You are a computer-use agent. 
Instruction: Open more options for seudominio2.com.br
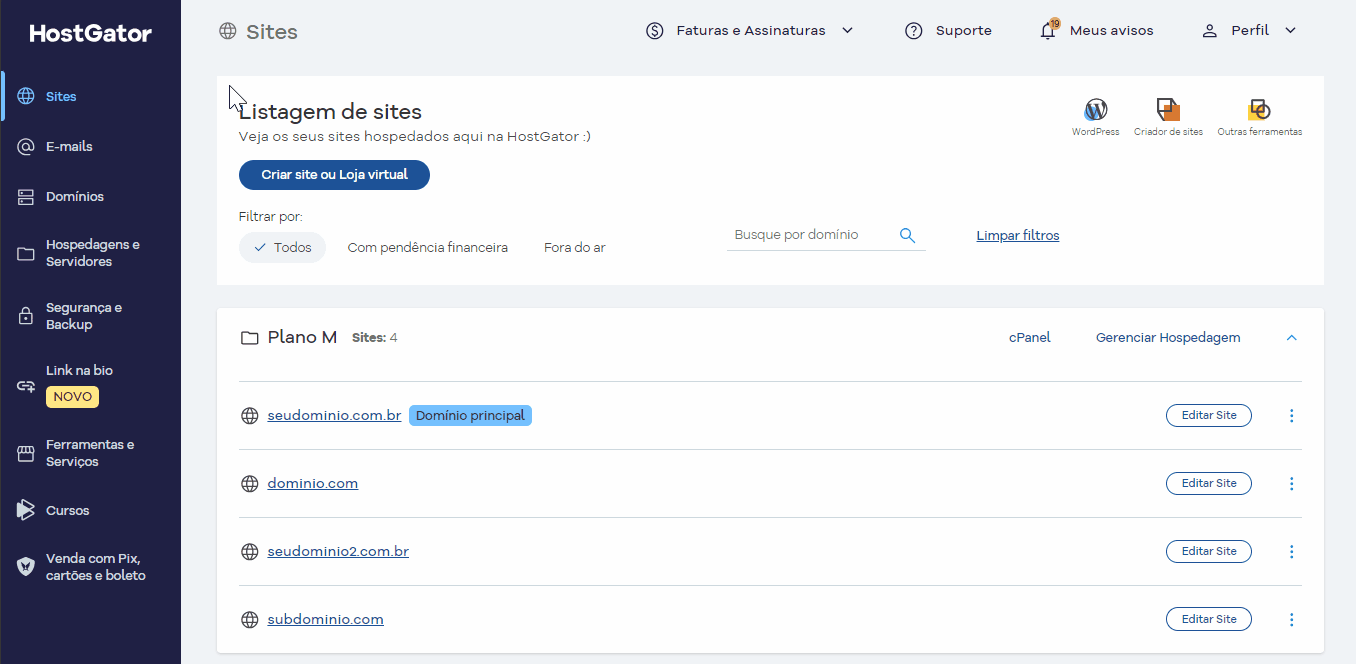(x=1291, y=551)
